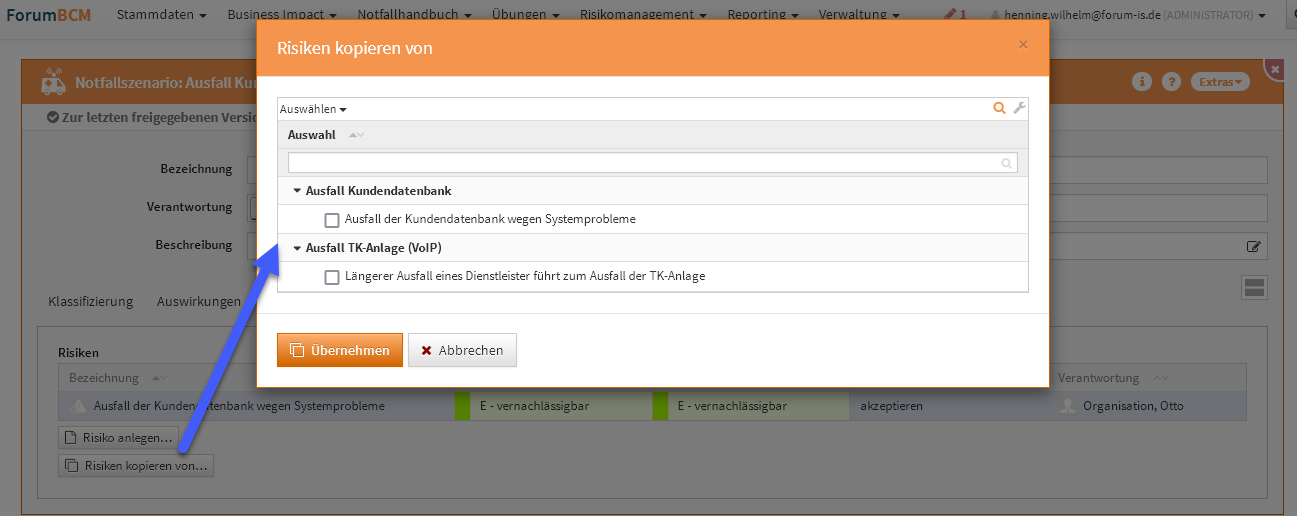Collapse the Ausfall Kundendatenbank group

(297, 191)
